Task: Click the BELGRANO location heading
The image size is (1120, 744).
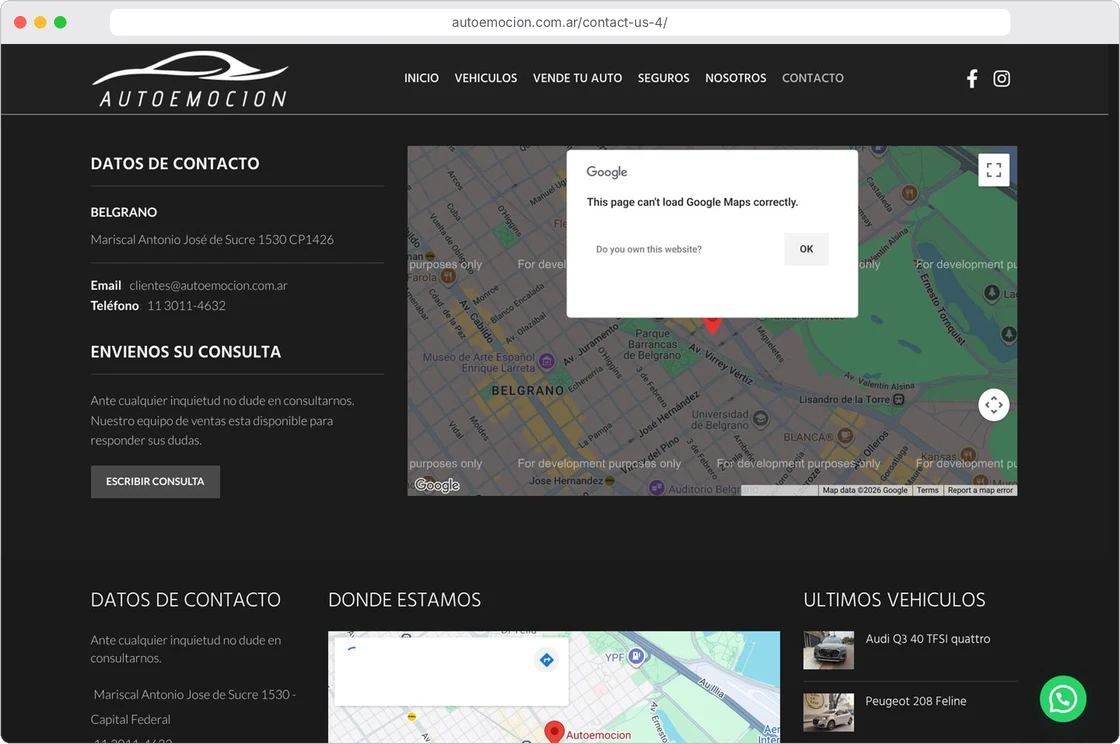Action: pos(124,212)
